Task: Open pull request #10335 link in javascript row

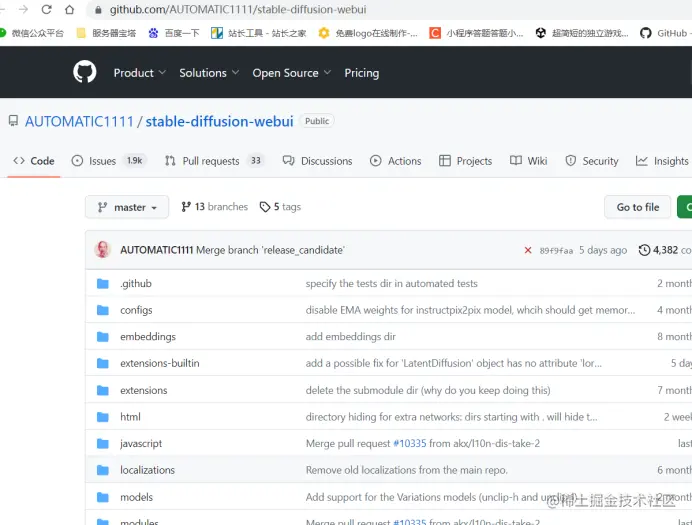Action: tap(410, 443)
